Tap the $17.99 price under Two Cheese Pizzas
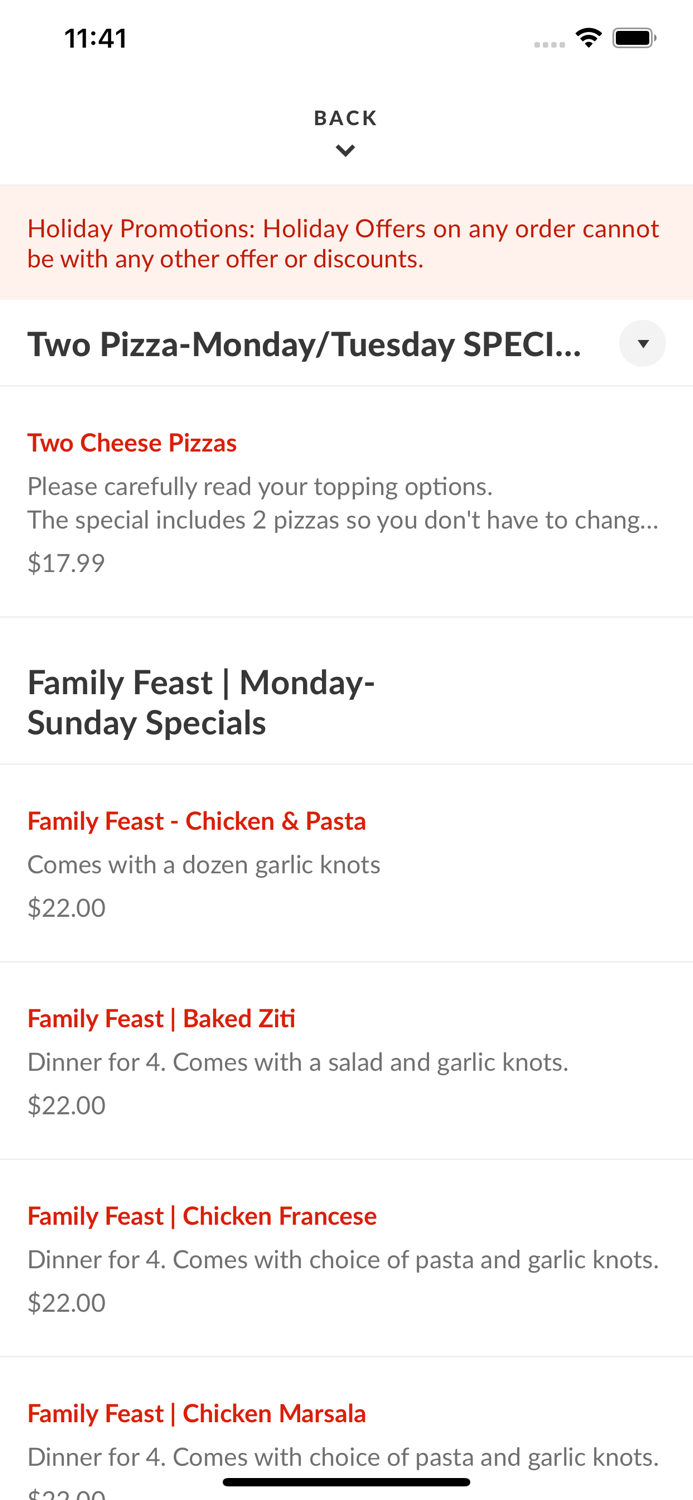This screenshot has height=1500, width=693. pos(66,562)
